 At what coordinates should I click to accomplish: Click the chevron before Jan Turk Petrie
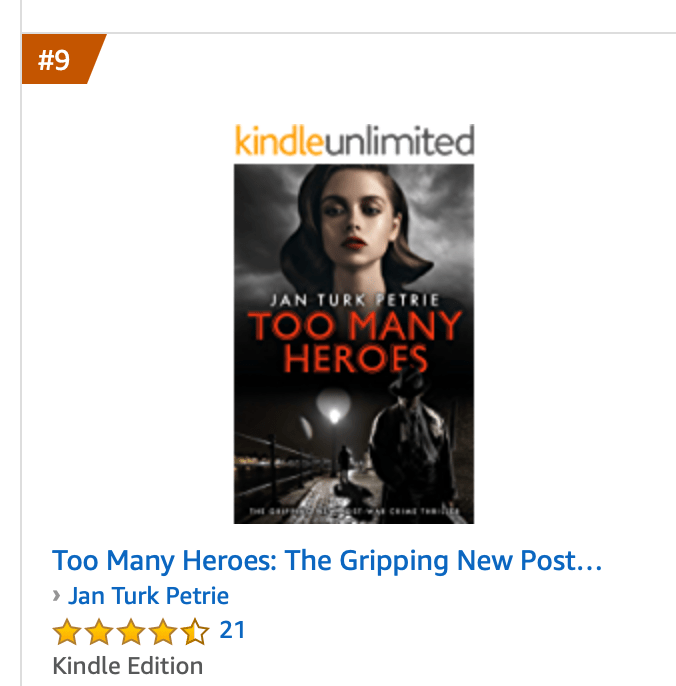pos(57,597)
